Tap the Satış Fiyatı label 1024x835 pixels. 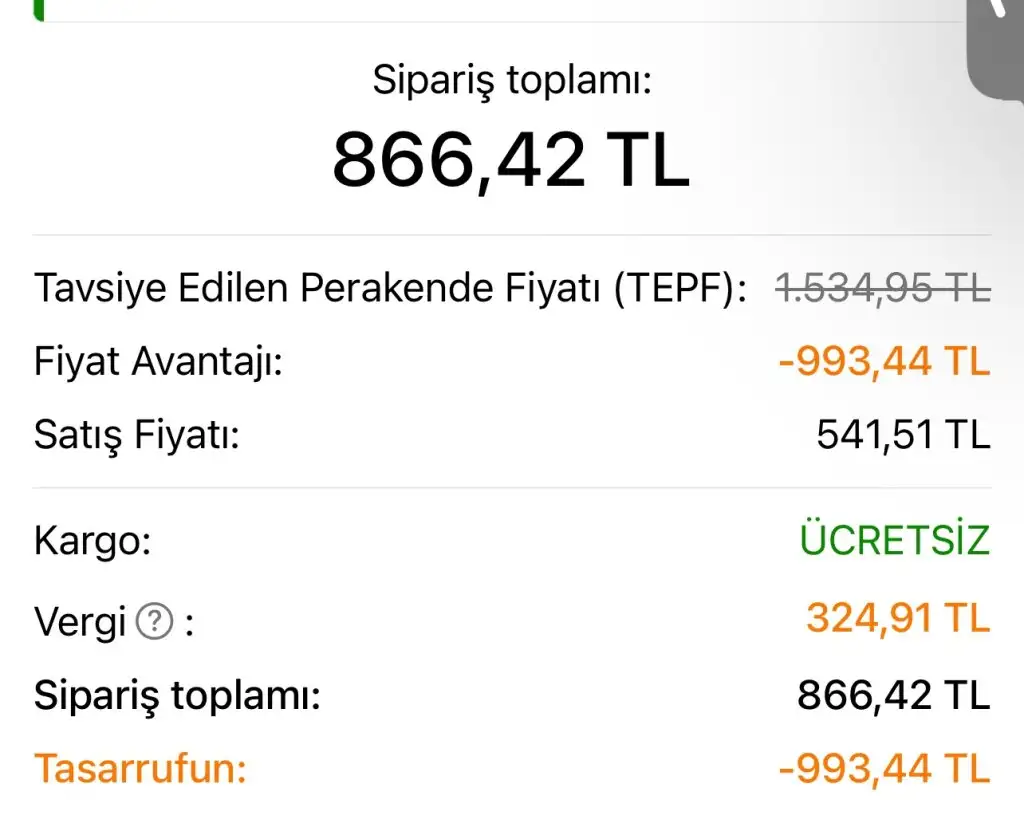click(137, 435)
